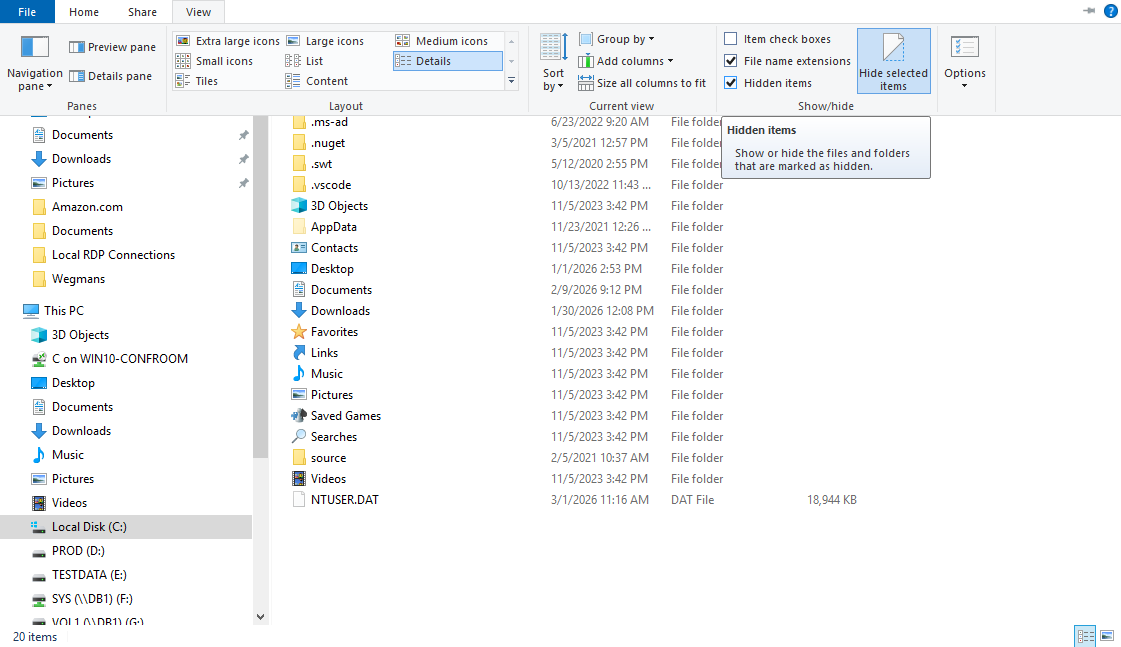Click the Size all columns to fit icon
This screenshot has width=1121, height=647.
click(x=586, y=83)
